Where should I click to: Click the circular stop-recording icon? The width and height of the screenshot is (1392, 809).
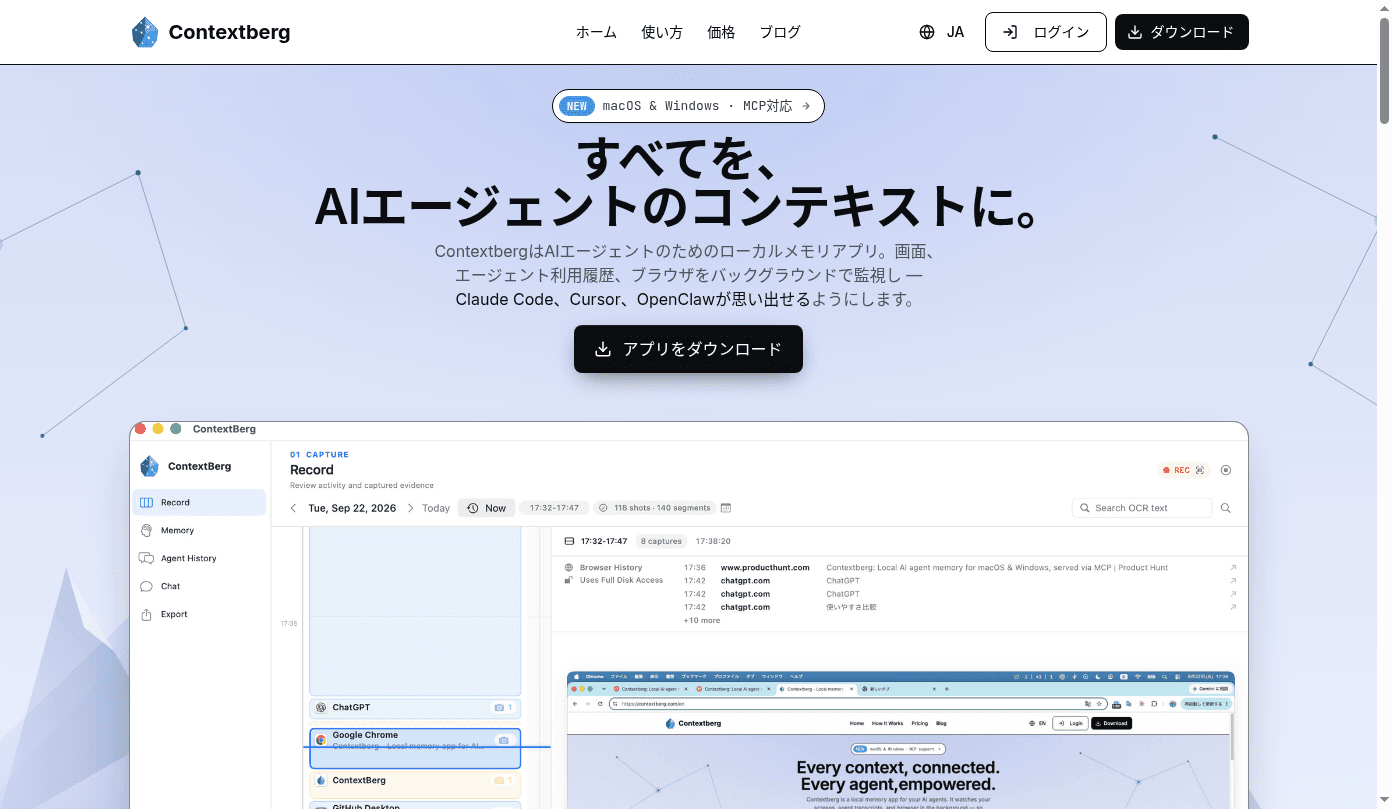point(1226,470)
